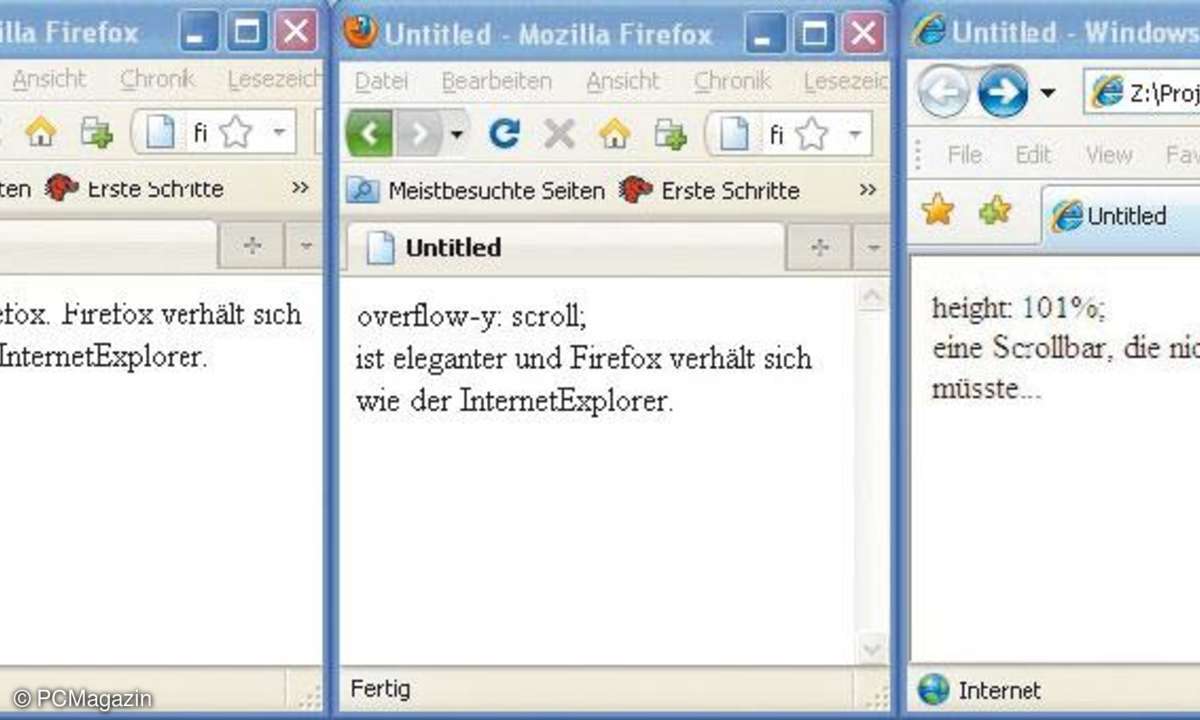
Task: Open Meistbesuchte Seiten bookmark in middle Firefox
Action: click(476, 189)
